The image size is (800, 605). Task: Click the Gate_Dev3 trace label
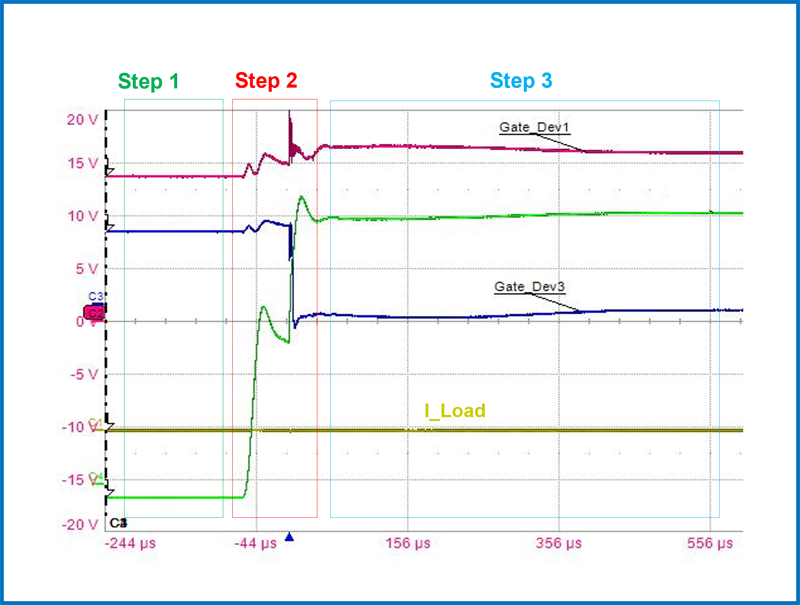pos(528,286)
